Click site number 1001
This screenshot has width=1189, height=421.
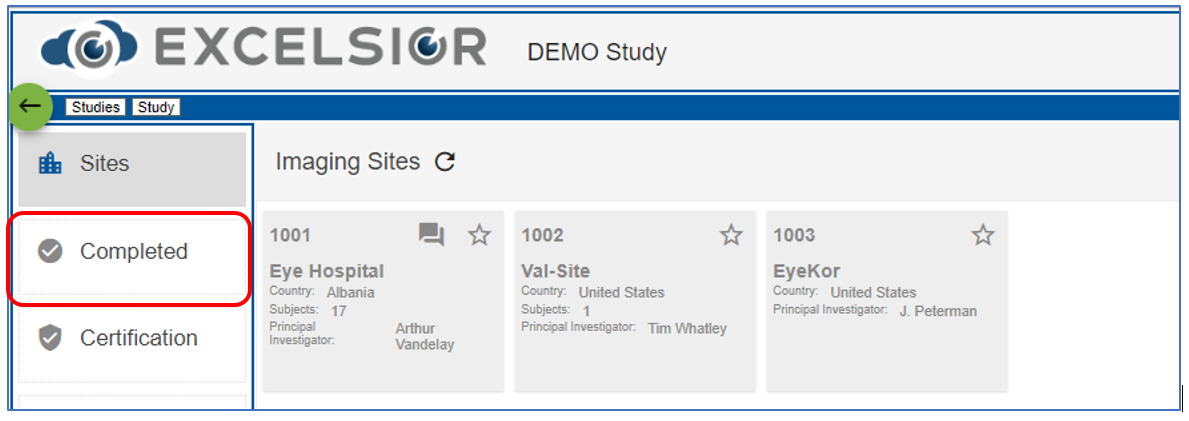coord(290,235)
